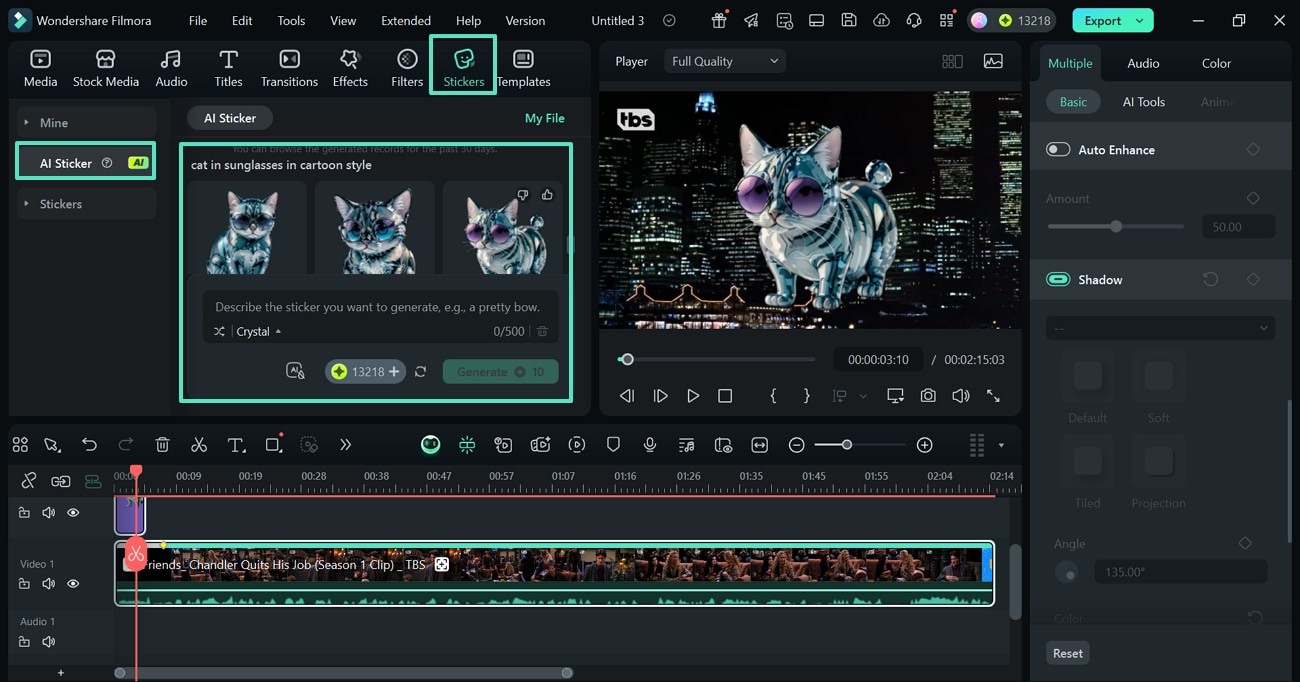Open My File in the sticker panel
The height and width of the screenshot is (682, 1300).
coord(544,117)
